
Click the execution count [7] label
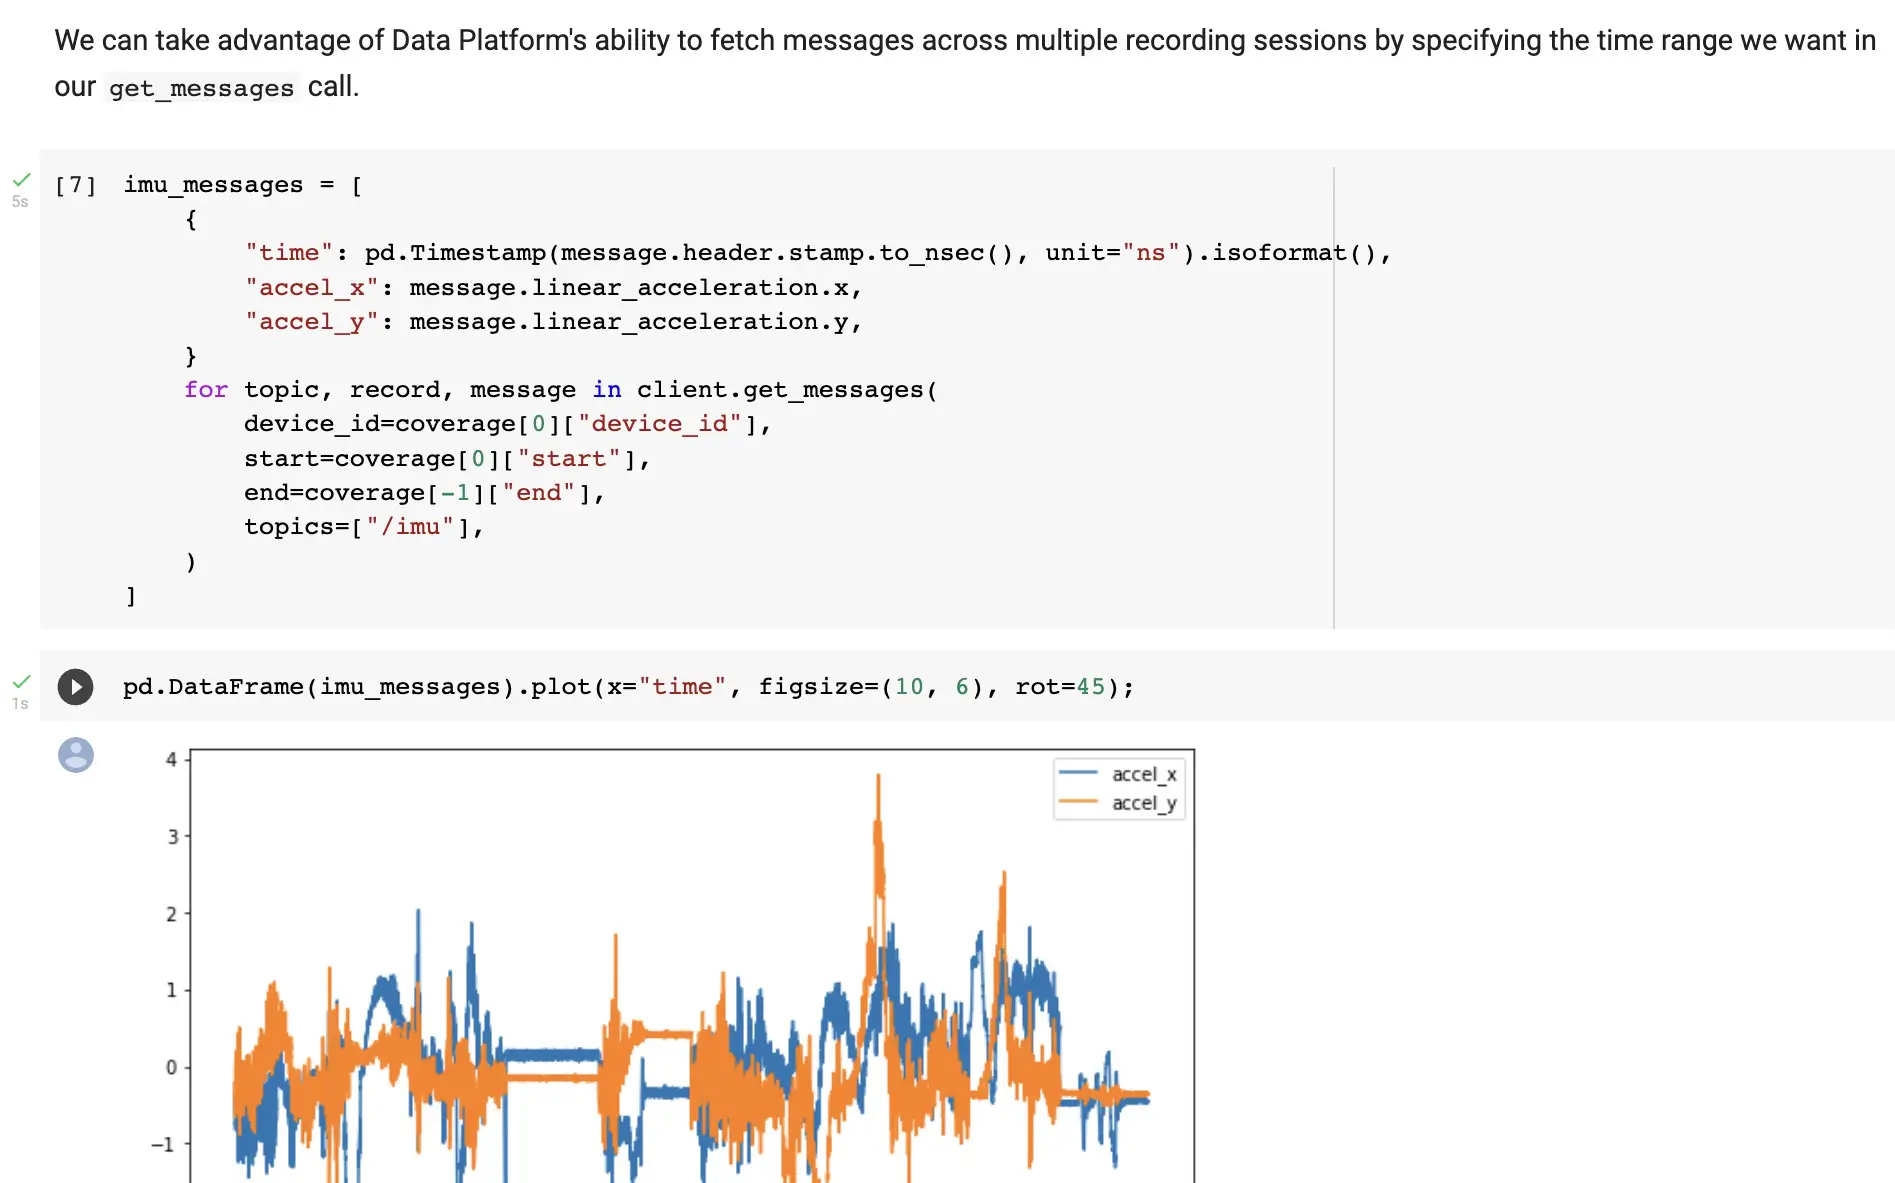pyautogui.click(x=77, y=184)
